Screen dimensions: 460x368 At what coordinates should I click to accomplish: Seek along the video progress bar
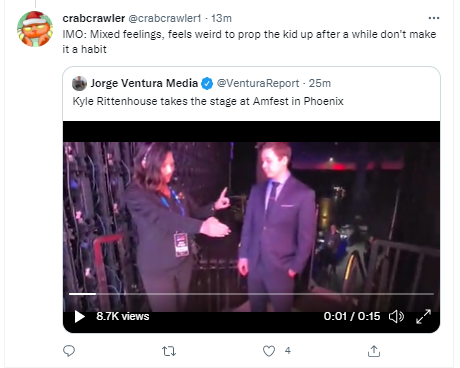pos(251,294)
